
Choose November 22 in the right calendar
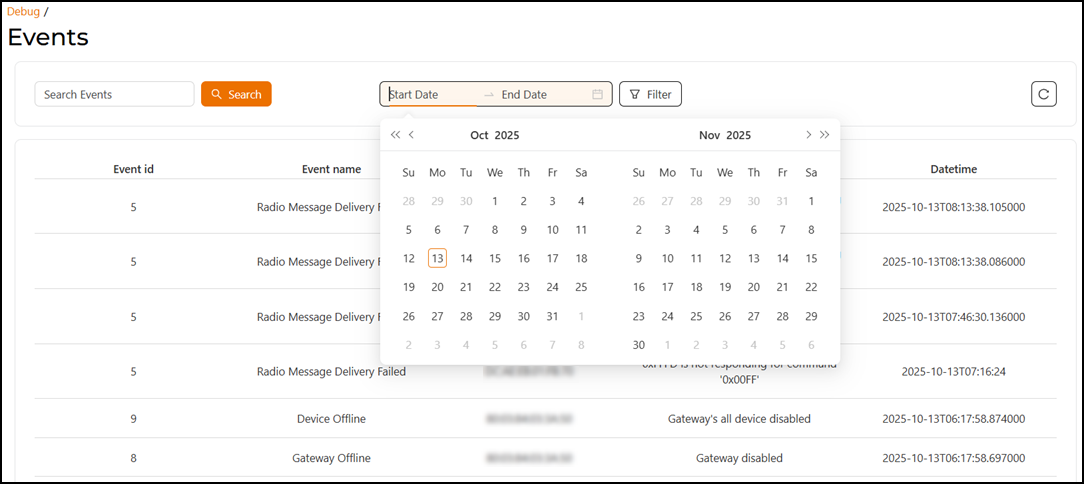(811, 287)
